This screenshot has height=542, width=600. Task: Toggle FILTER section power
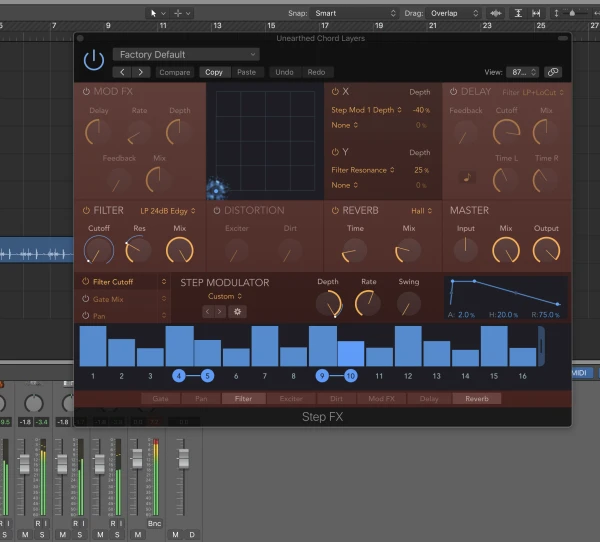pyautogui.click(x=86, y=211)
